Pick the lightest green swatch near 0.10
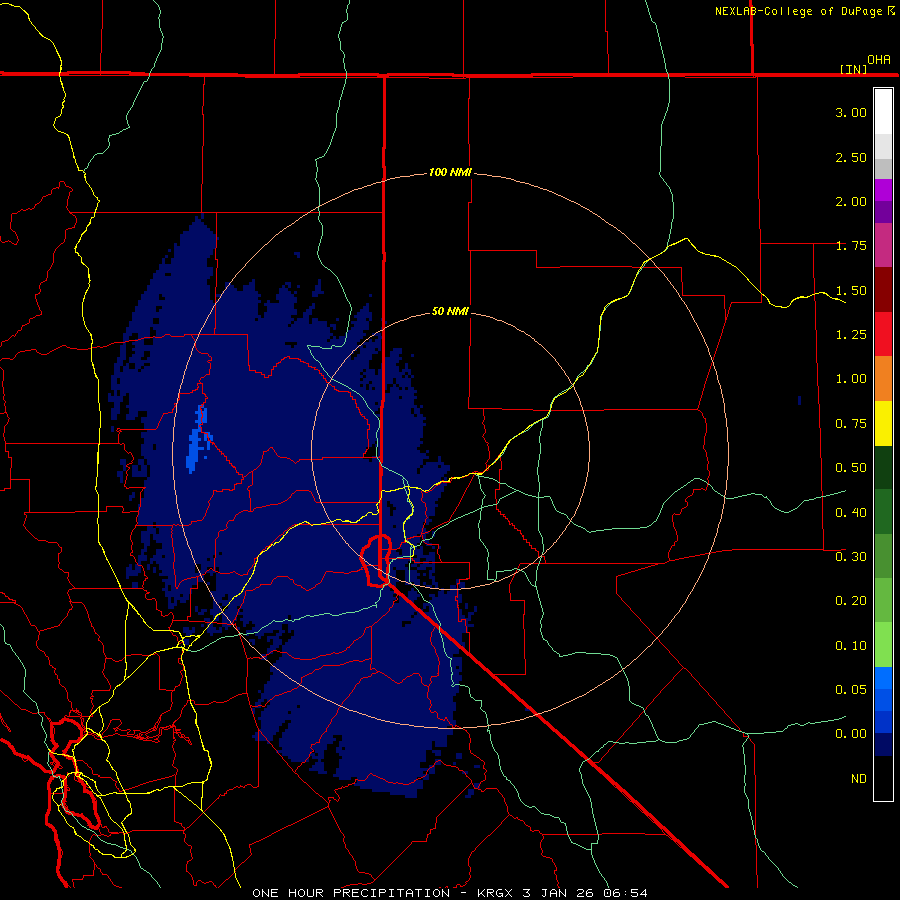This screenshot has width=900, height=900. tap(883, 645)
